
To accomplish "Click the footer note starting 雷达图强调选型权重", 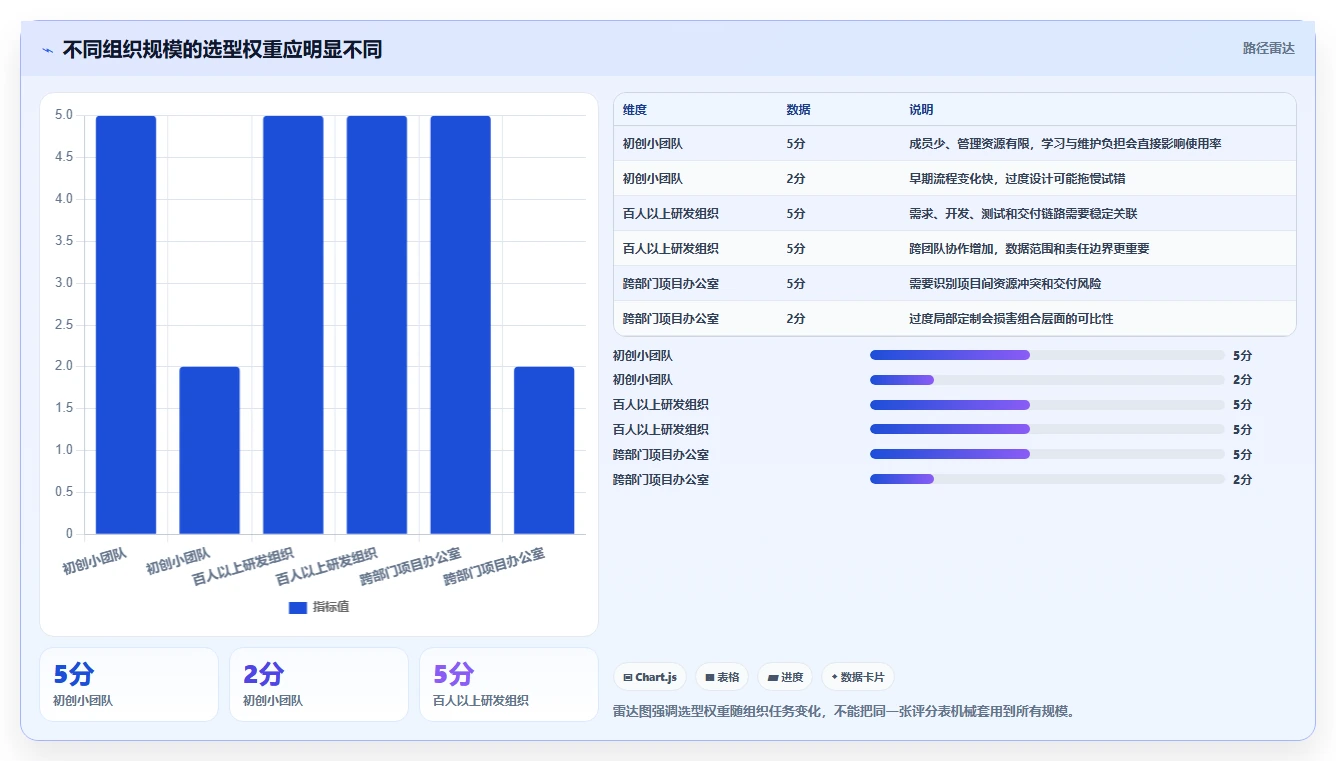I will pyautogui.click(x=844, y=712).
